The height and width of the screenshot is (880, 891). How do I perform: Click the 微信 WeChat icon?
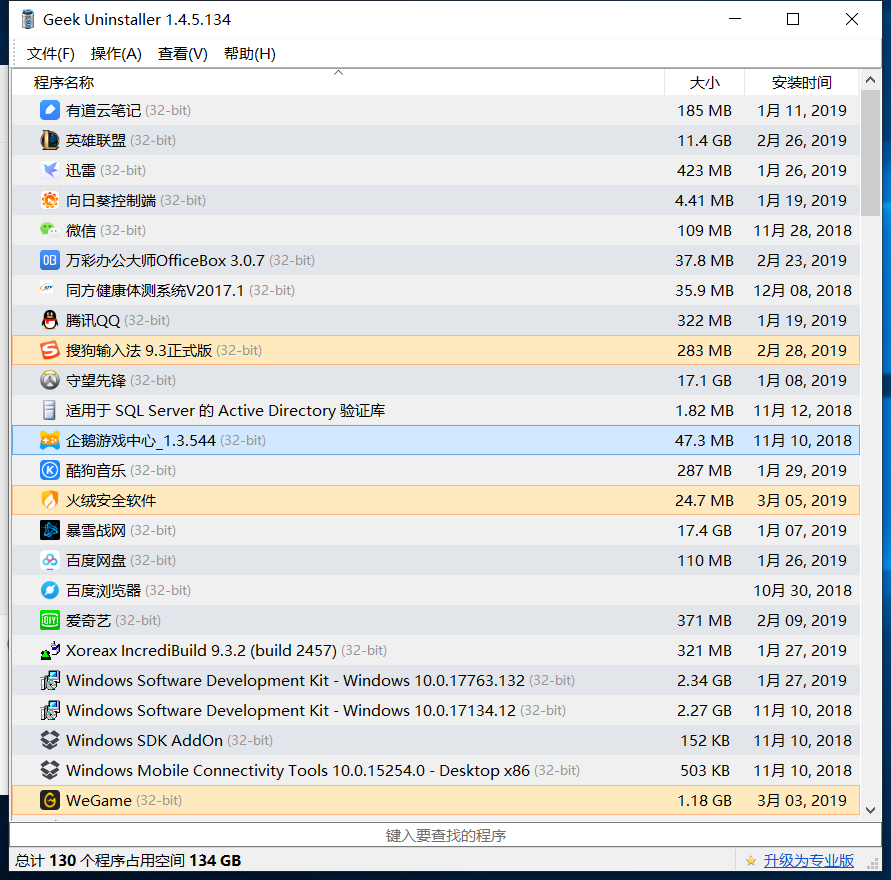49,230
